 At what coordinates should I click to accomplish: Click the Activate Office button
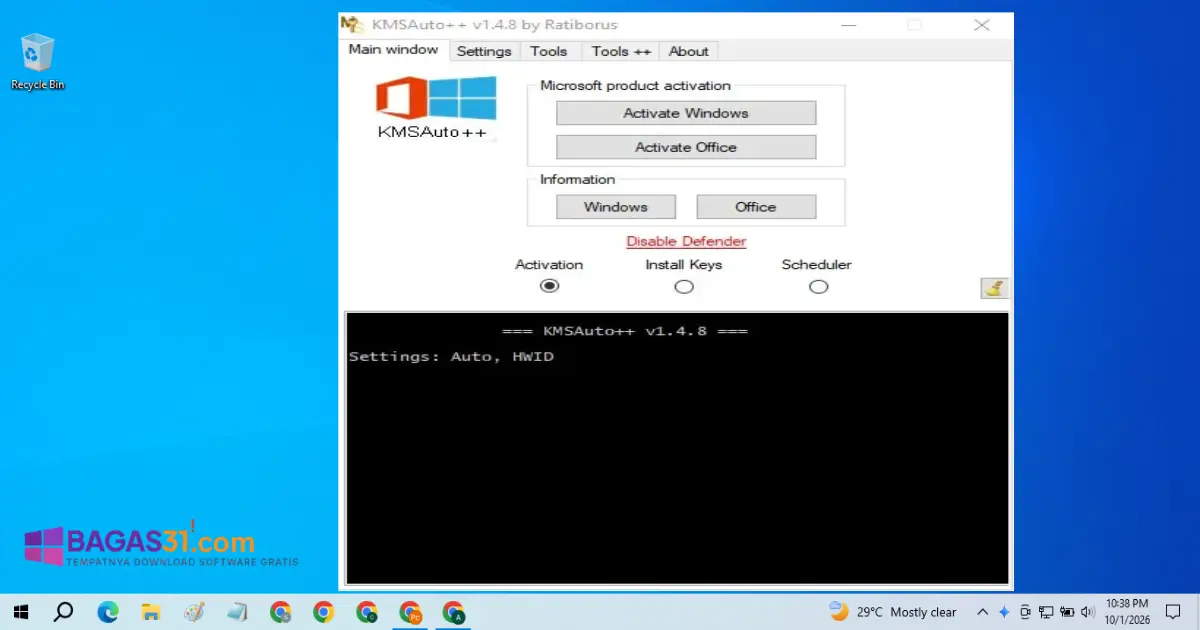tap(686, 147)
